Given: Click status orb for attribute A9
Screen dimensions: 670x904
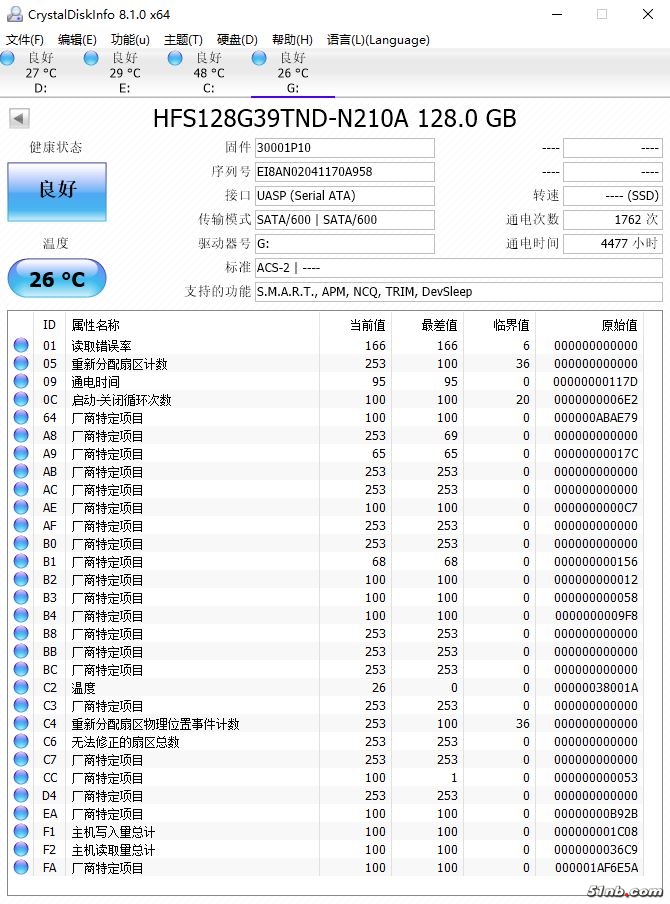Looking at the screenshot, I should (21, 453).
